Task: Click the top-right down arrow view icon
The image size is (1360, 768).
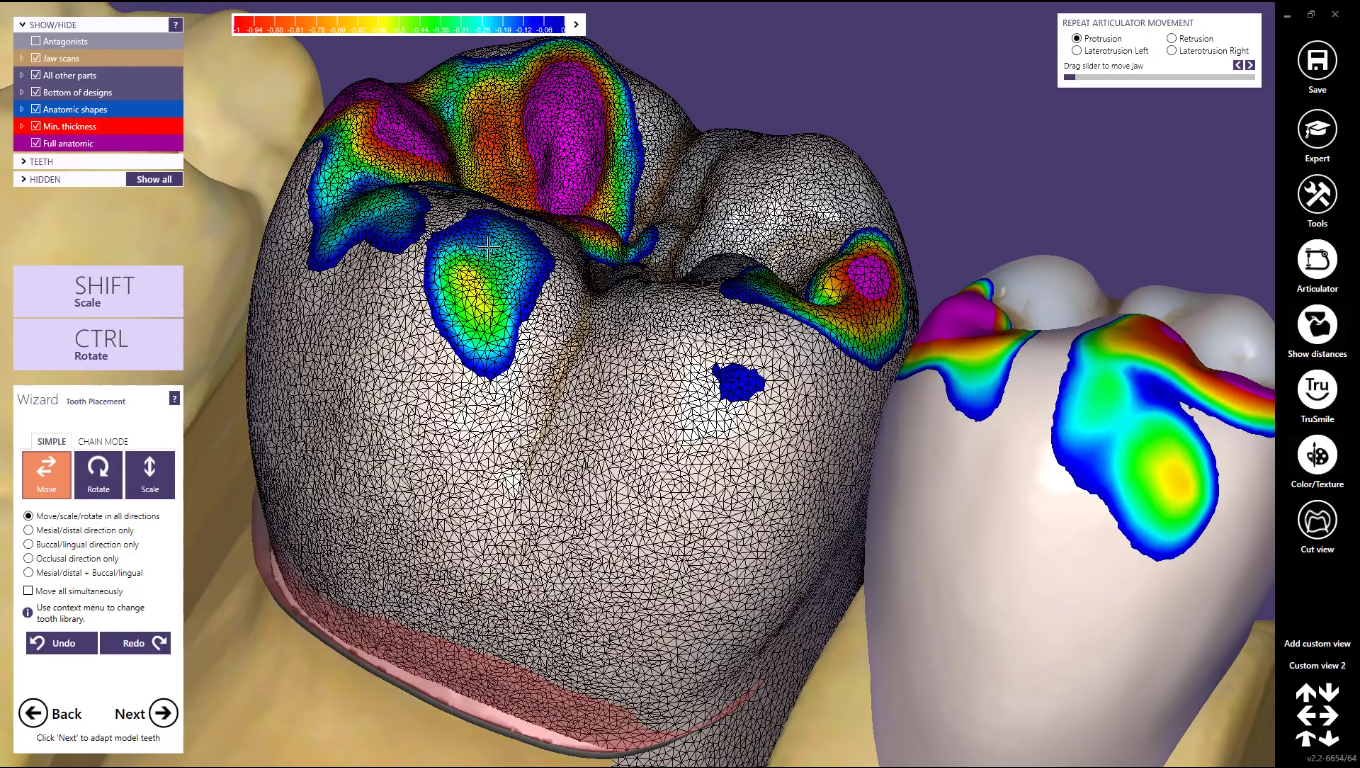Action: pos(1329,693)
